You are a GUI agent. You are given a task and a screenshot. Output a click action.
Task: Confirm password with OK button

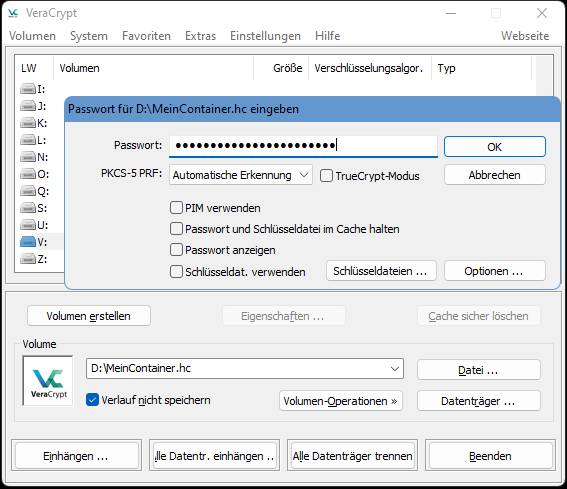click(x=495, y=147)
